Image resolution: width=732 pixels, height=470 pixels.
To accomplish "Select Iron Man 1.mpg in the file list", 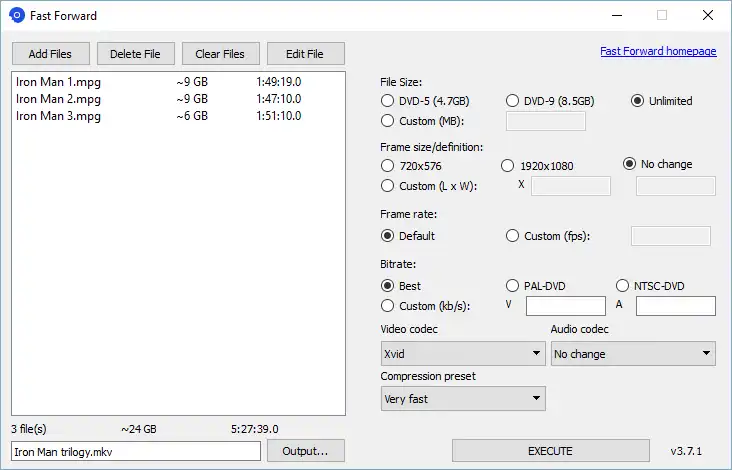I will click(x=178, y=82).
